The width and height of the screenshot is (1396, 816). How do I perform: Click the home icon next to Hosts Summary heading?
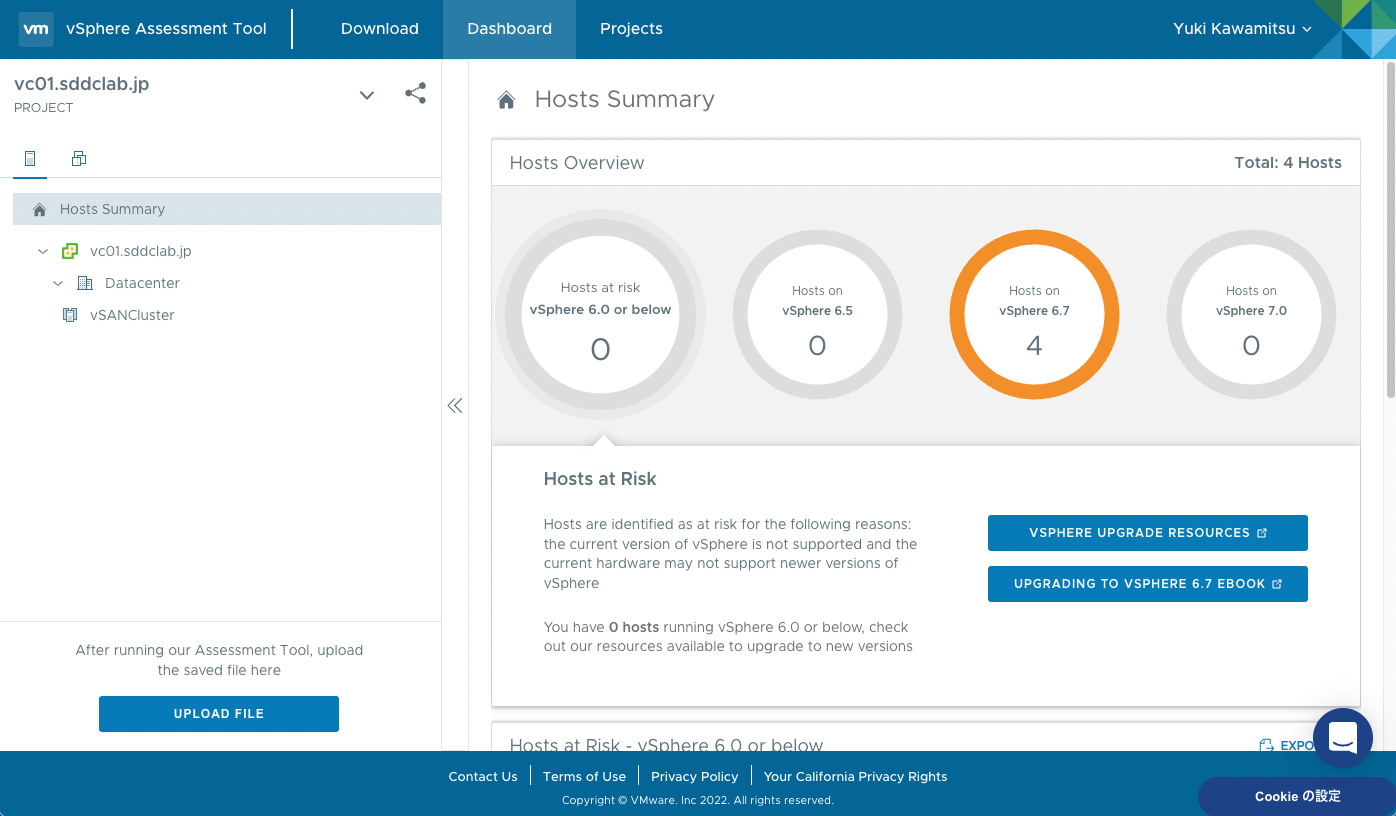tap(507, 100)
